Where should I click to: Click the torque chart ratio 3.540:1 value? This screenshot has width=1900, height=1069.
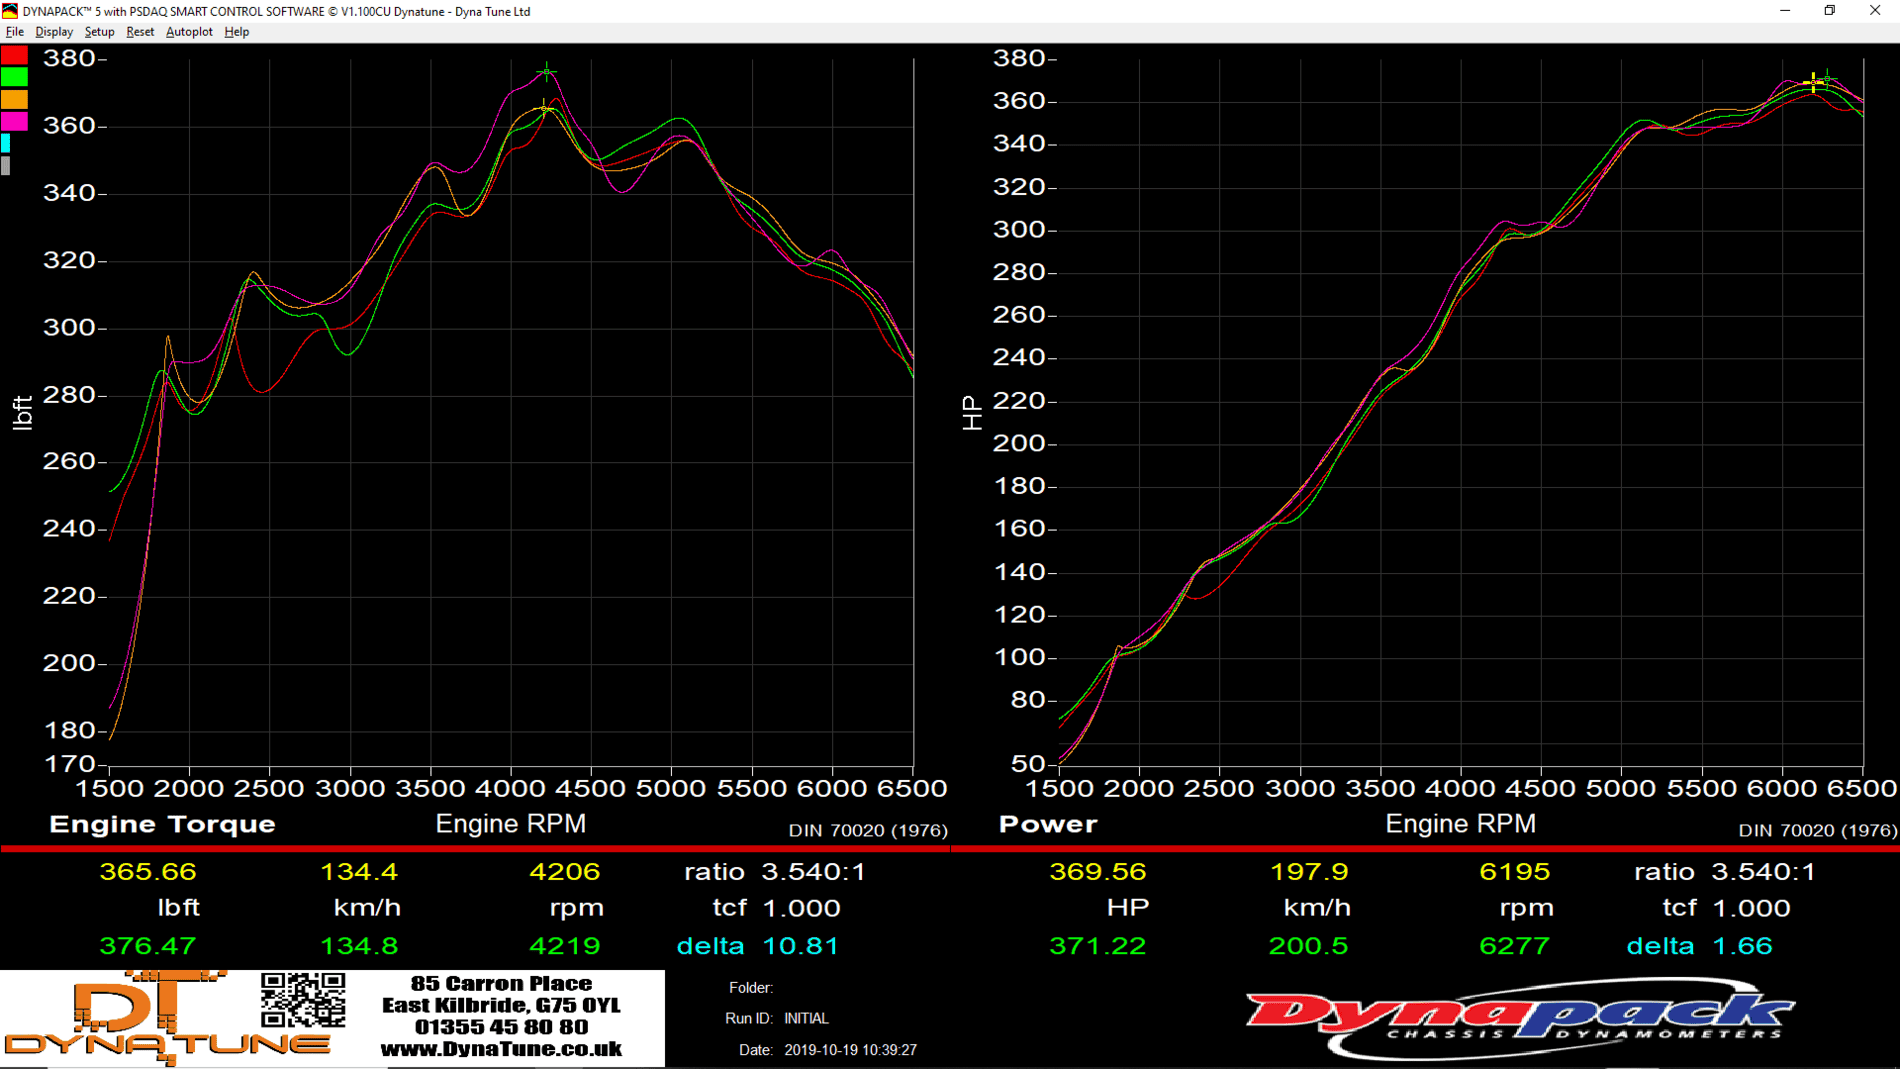813,872
